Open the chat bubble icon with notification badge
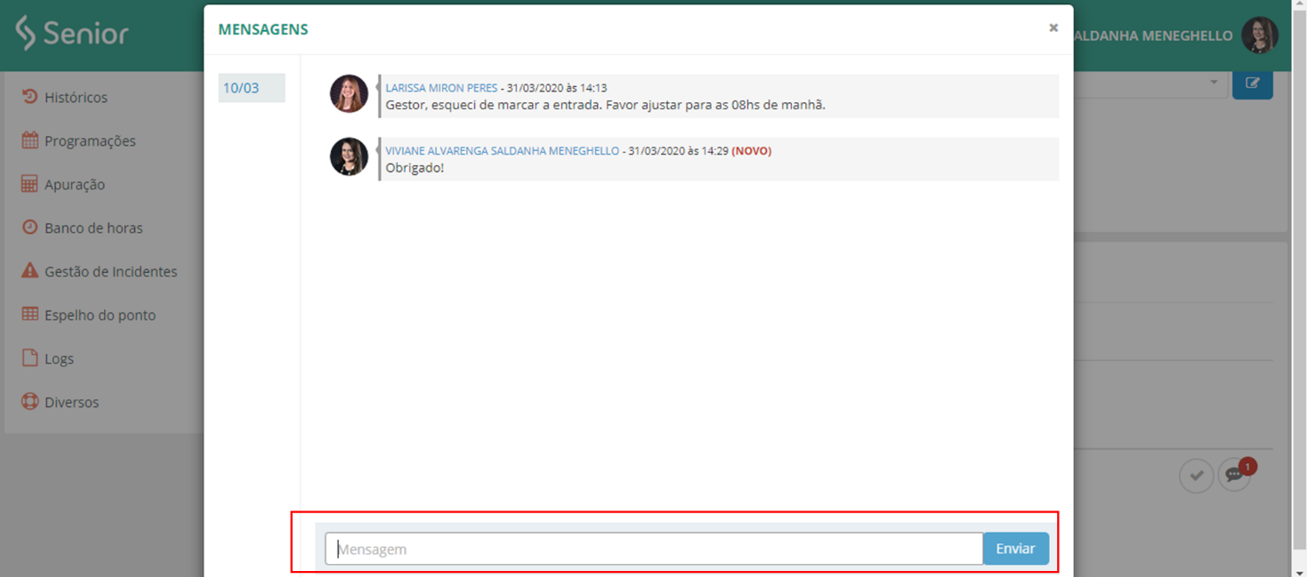This screenshot has height=577, width=1307. coord(1235,475)
